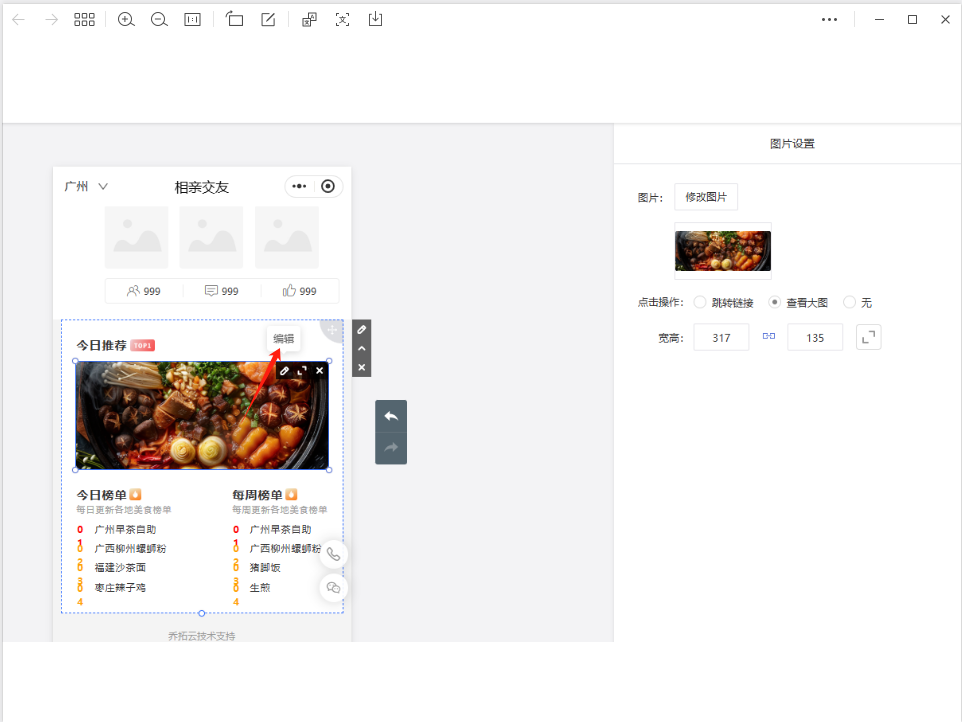Click the hotpot image thumbnail preview
This screenshot has height=722, width=962.
click(x=723, y=251)
